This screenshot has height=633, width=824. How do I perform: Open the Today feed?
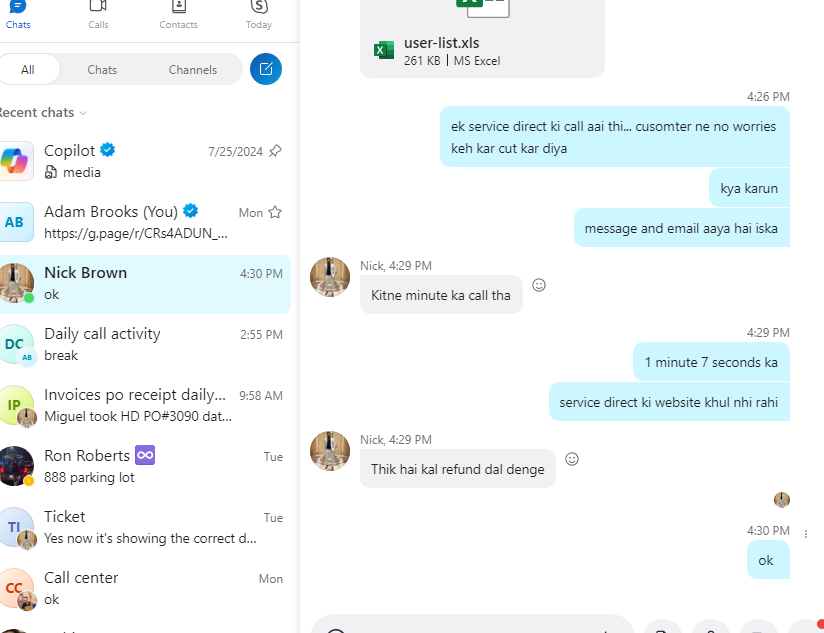click(258, 12)
